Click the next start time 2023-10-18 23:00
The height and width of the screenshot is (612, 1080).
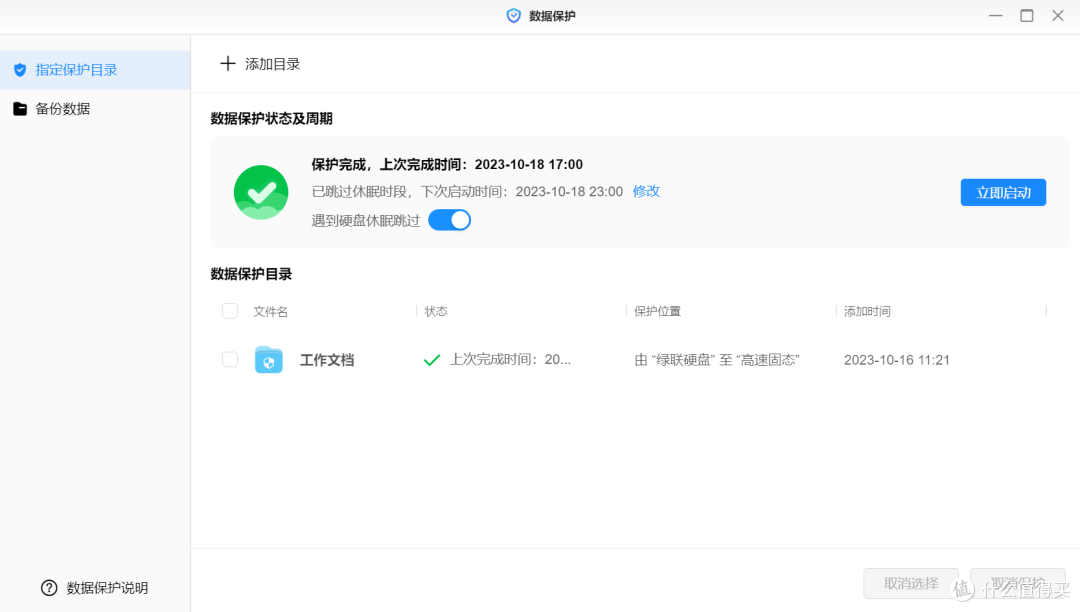click(x=569, y=191)
